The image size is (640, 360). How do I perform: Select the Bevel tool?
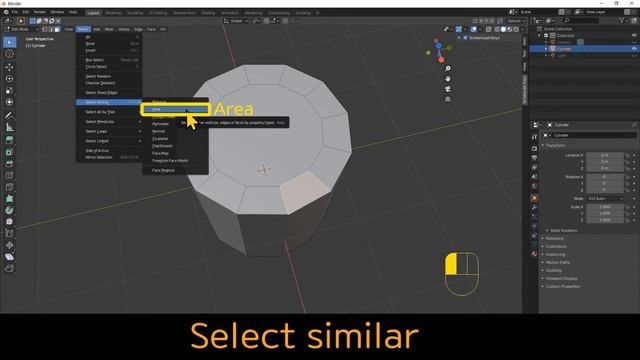click(9, 164)
